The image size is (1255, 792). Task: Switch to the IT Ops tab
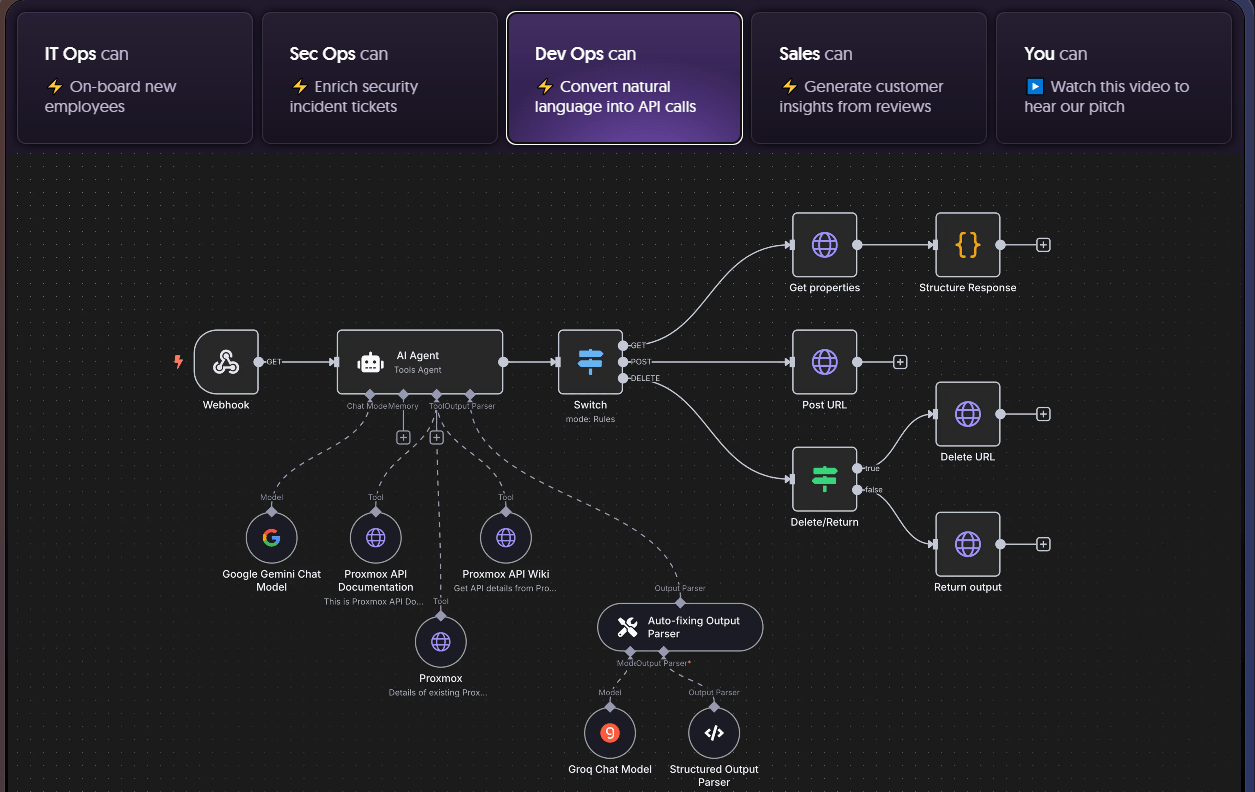point(135,78)
